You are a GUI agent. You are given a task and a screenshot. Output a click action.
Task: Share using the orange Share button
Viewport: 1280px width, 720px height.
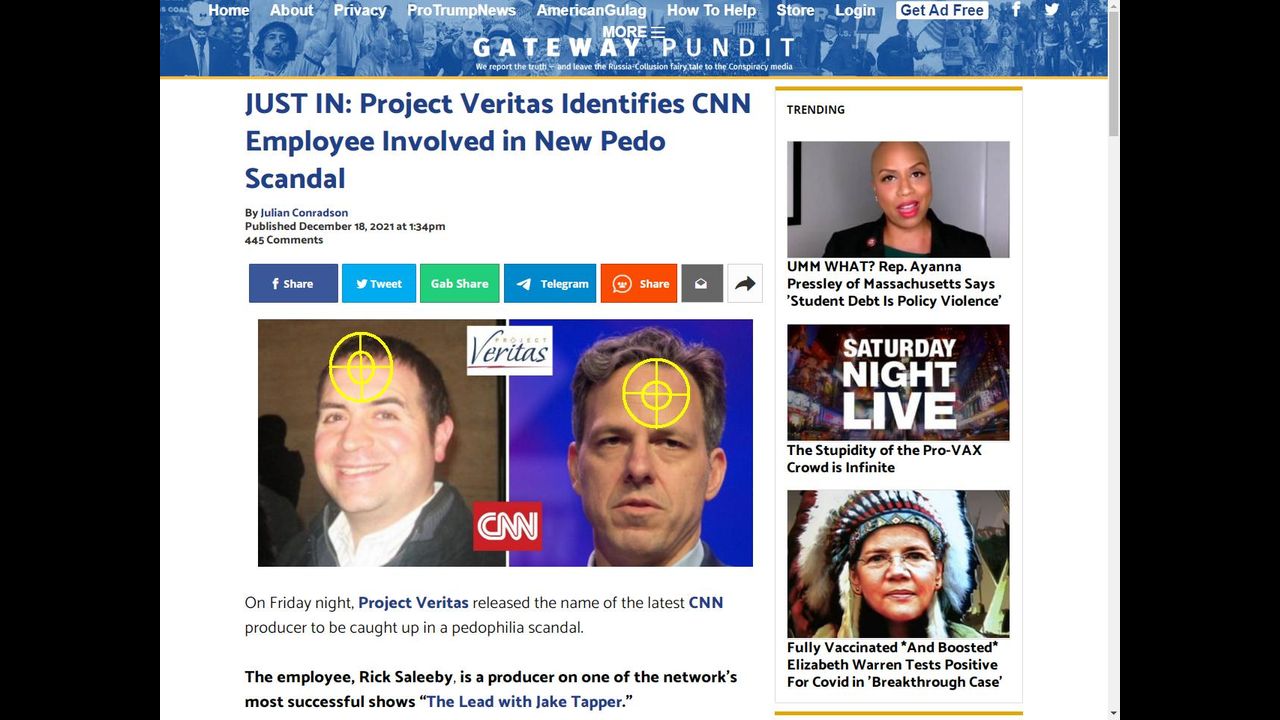click(638, 283)
